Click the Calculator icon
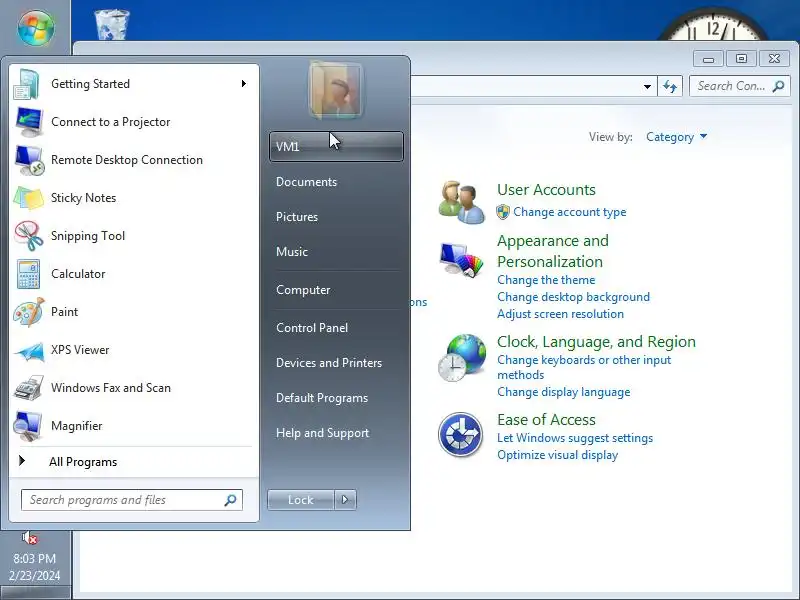This screenshot has height=600, width=800. click(28, 274)
